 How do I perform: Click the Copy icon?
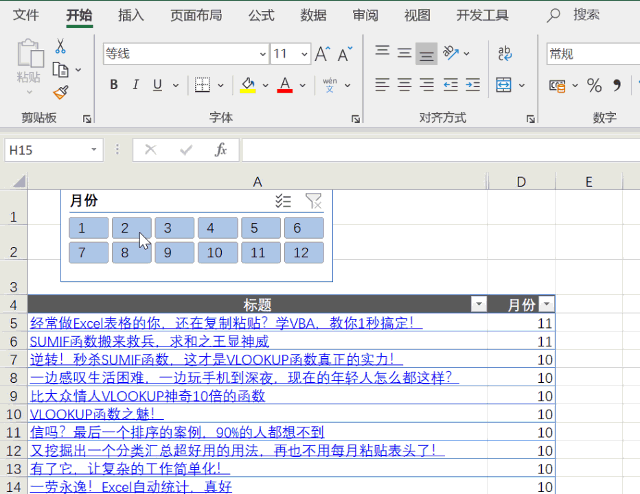click(60, 70)
